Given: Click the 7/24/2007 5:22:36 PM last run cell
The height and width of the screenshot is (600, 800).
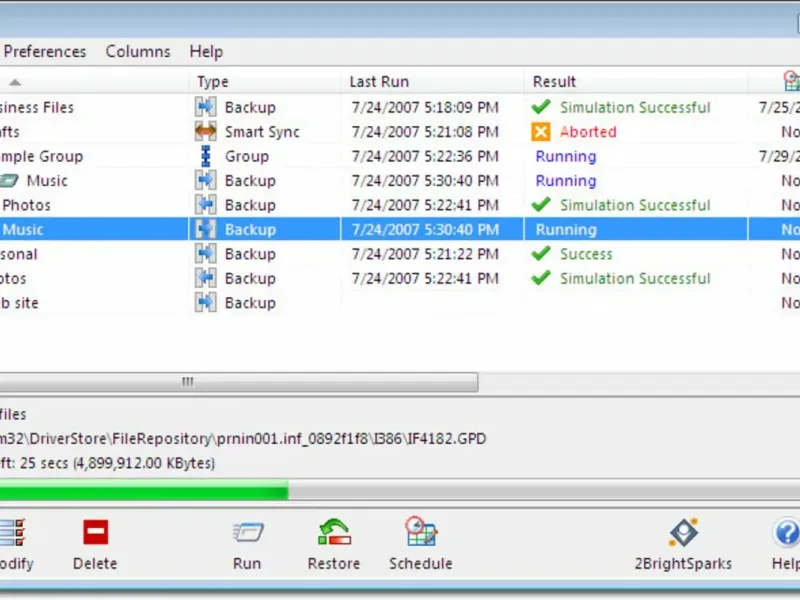Looking at the screenshot, I should pyautogui.click(x=425, y=156).
